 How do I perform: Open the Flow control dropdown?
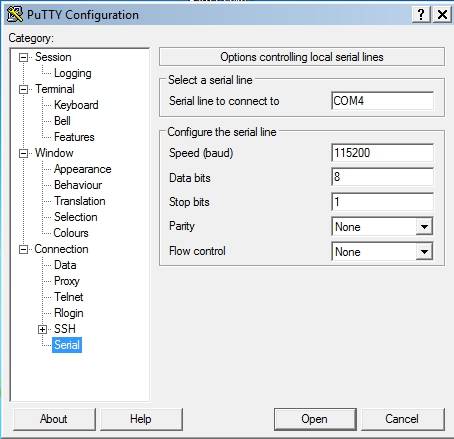pyautogui.click(x=424, y=251)
